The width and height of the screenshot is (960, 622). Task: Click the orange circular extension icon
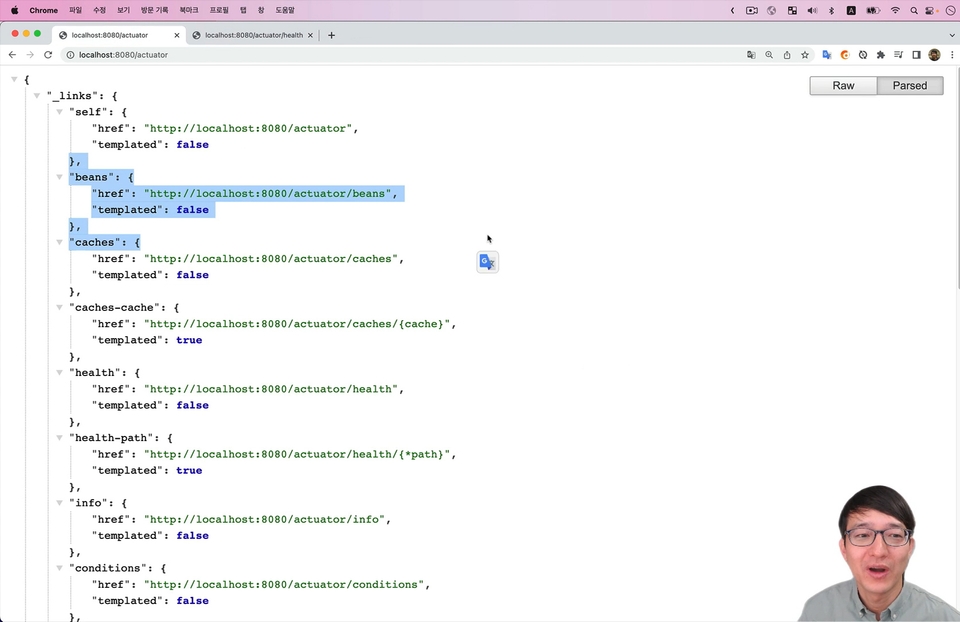[x=845, y=54]
